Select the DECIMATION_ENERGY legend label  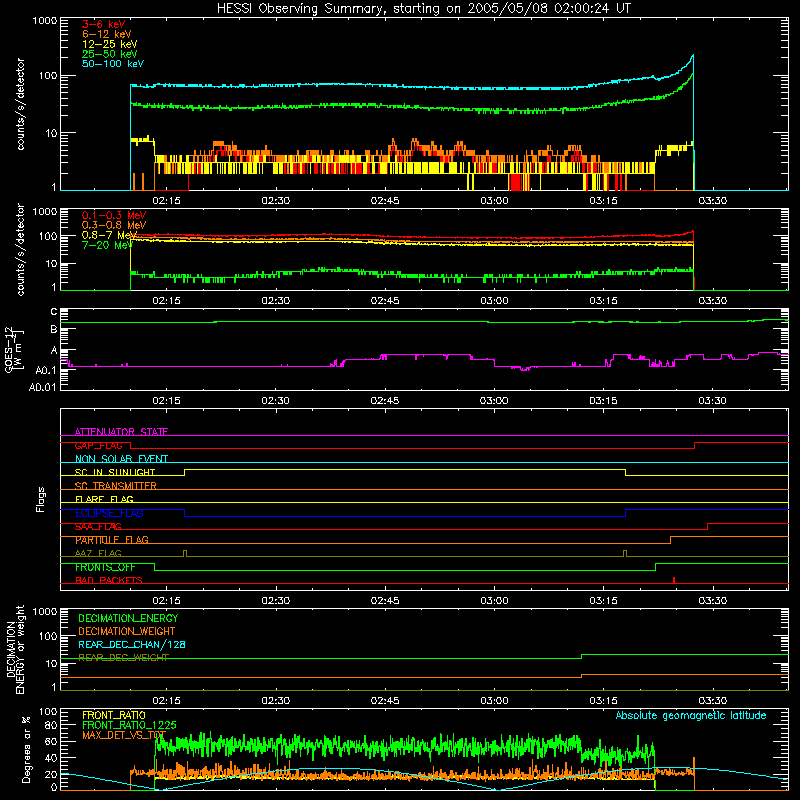(x=128, y=618)
